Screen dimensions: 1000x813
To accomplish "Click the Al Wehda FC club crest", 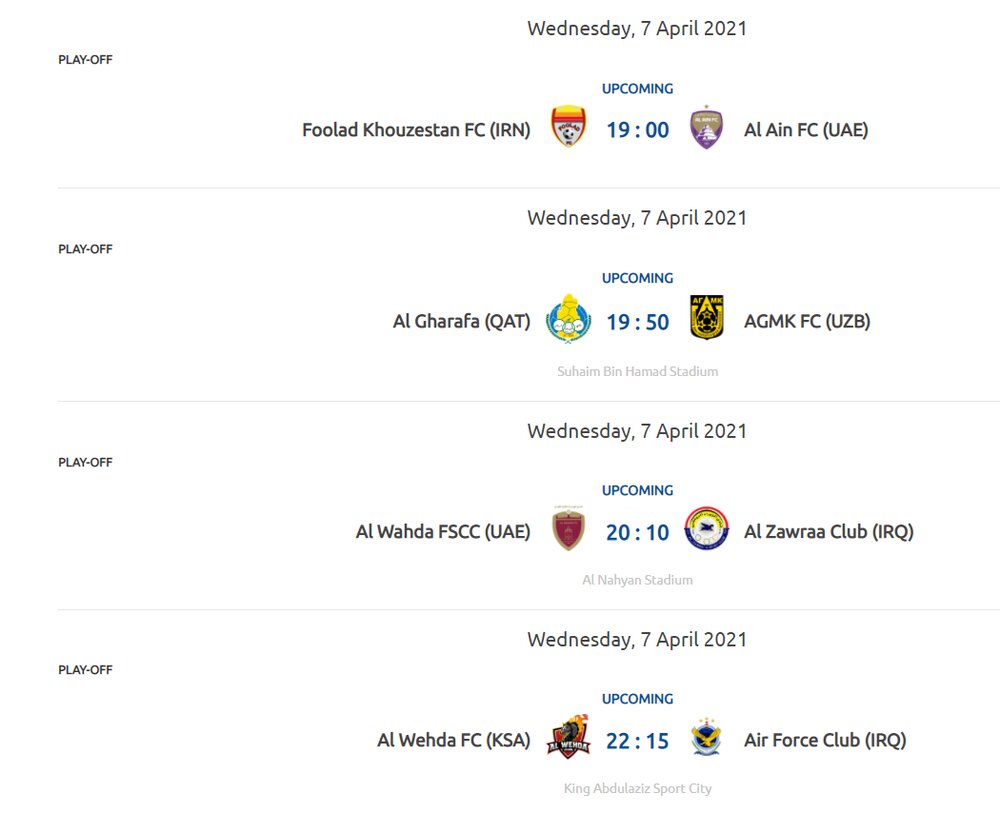I will 568,739.
